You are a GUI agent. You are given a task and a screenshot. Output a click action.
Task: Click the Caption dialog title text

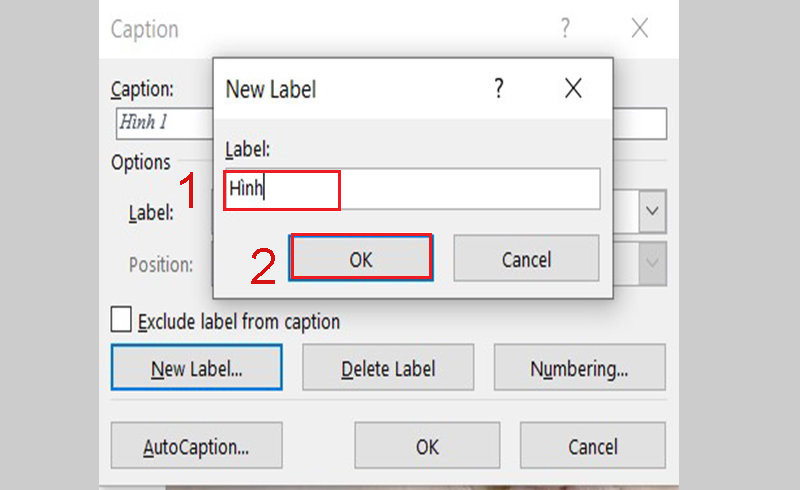tap(145, 29)
